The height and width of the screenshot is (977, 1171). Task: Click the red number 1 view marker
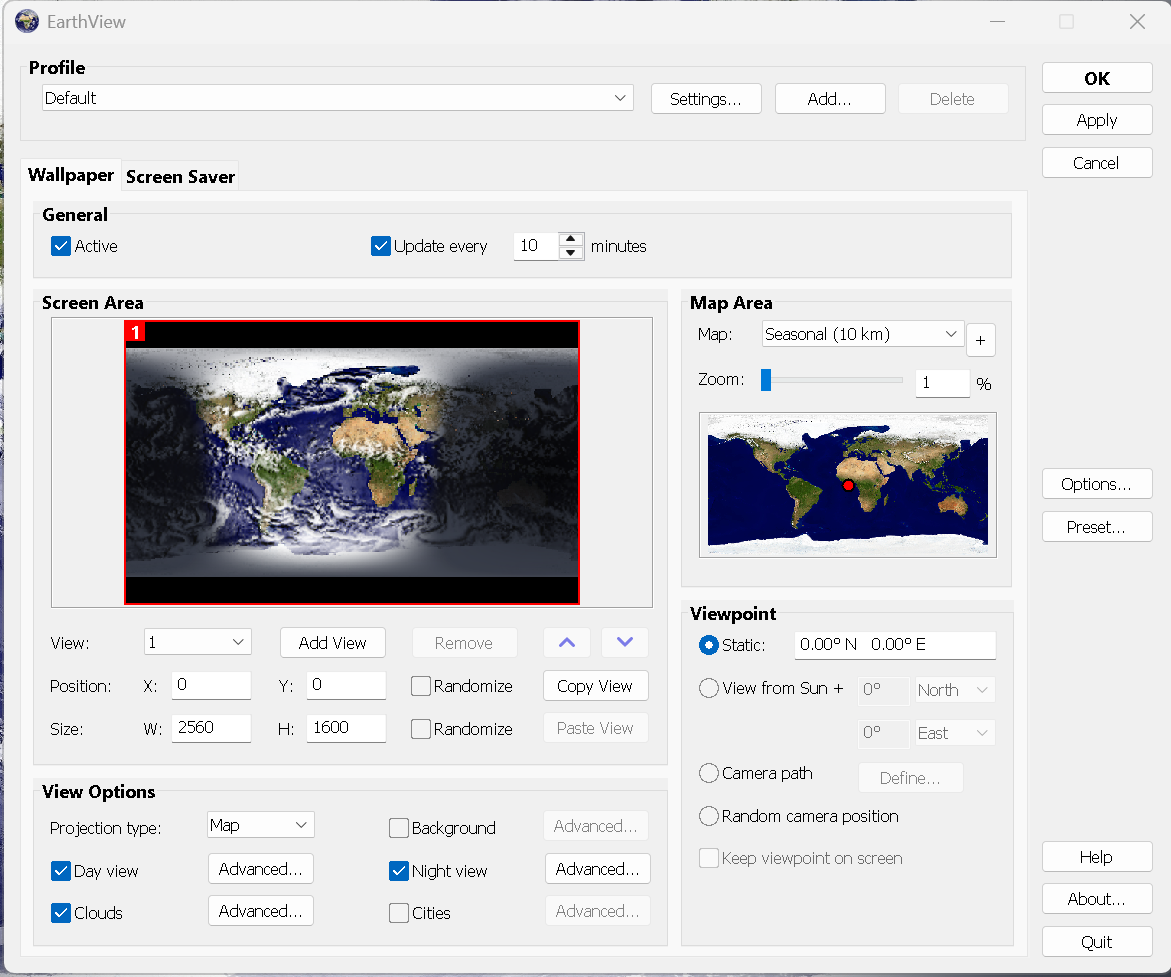(x=135, y=332)
